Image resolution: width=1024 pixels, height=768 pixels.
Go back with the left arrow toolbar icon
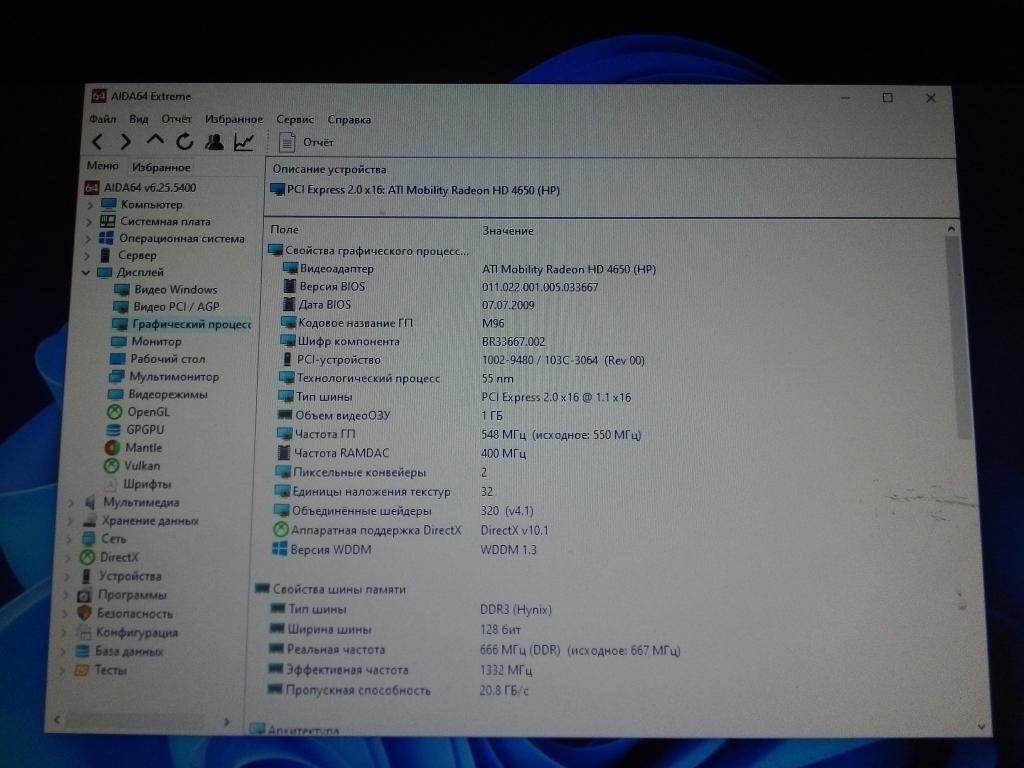coord(97,142)
